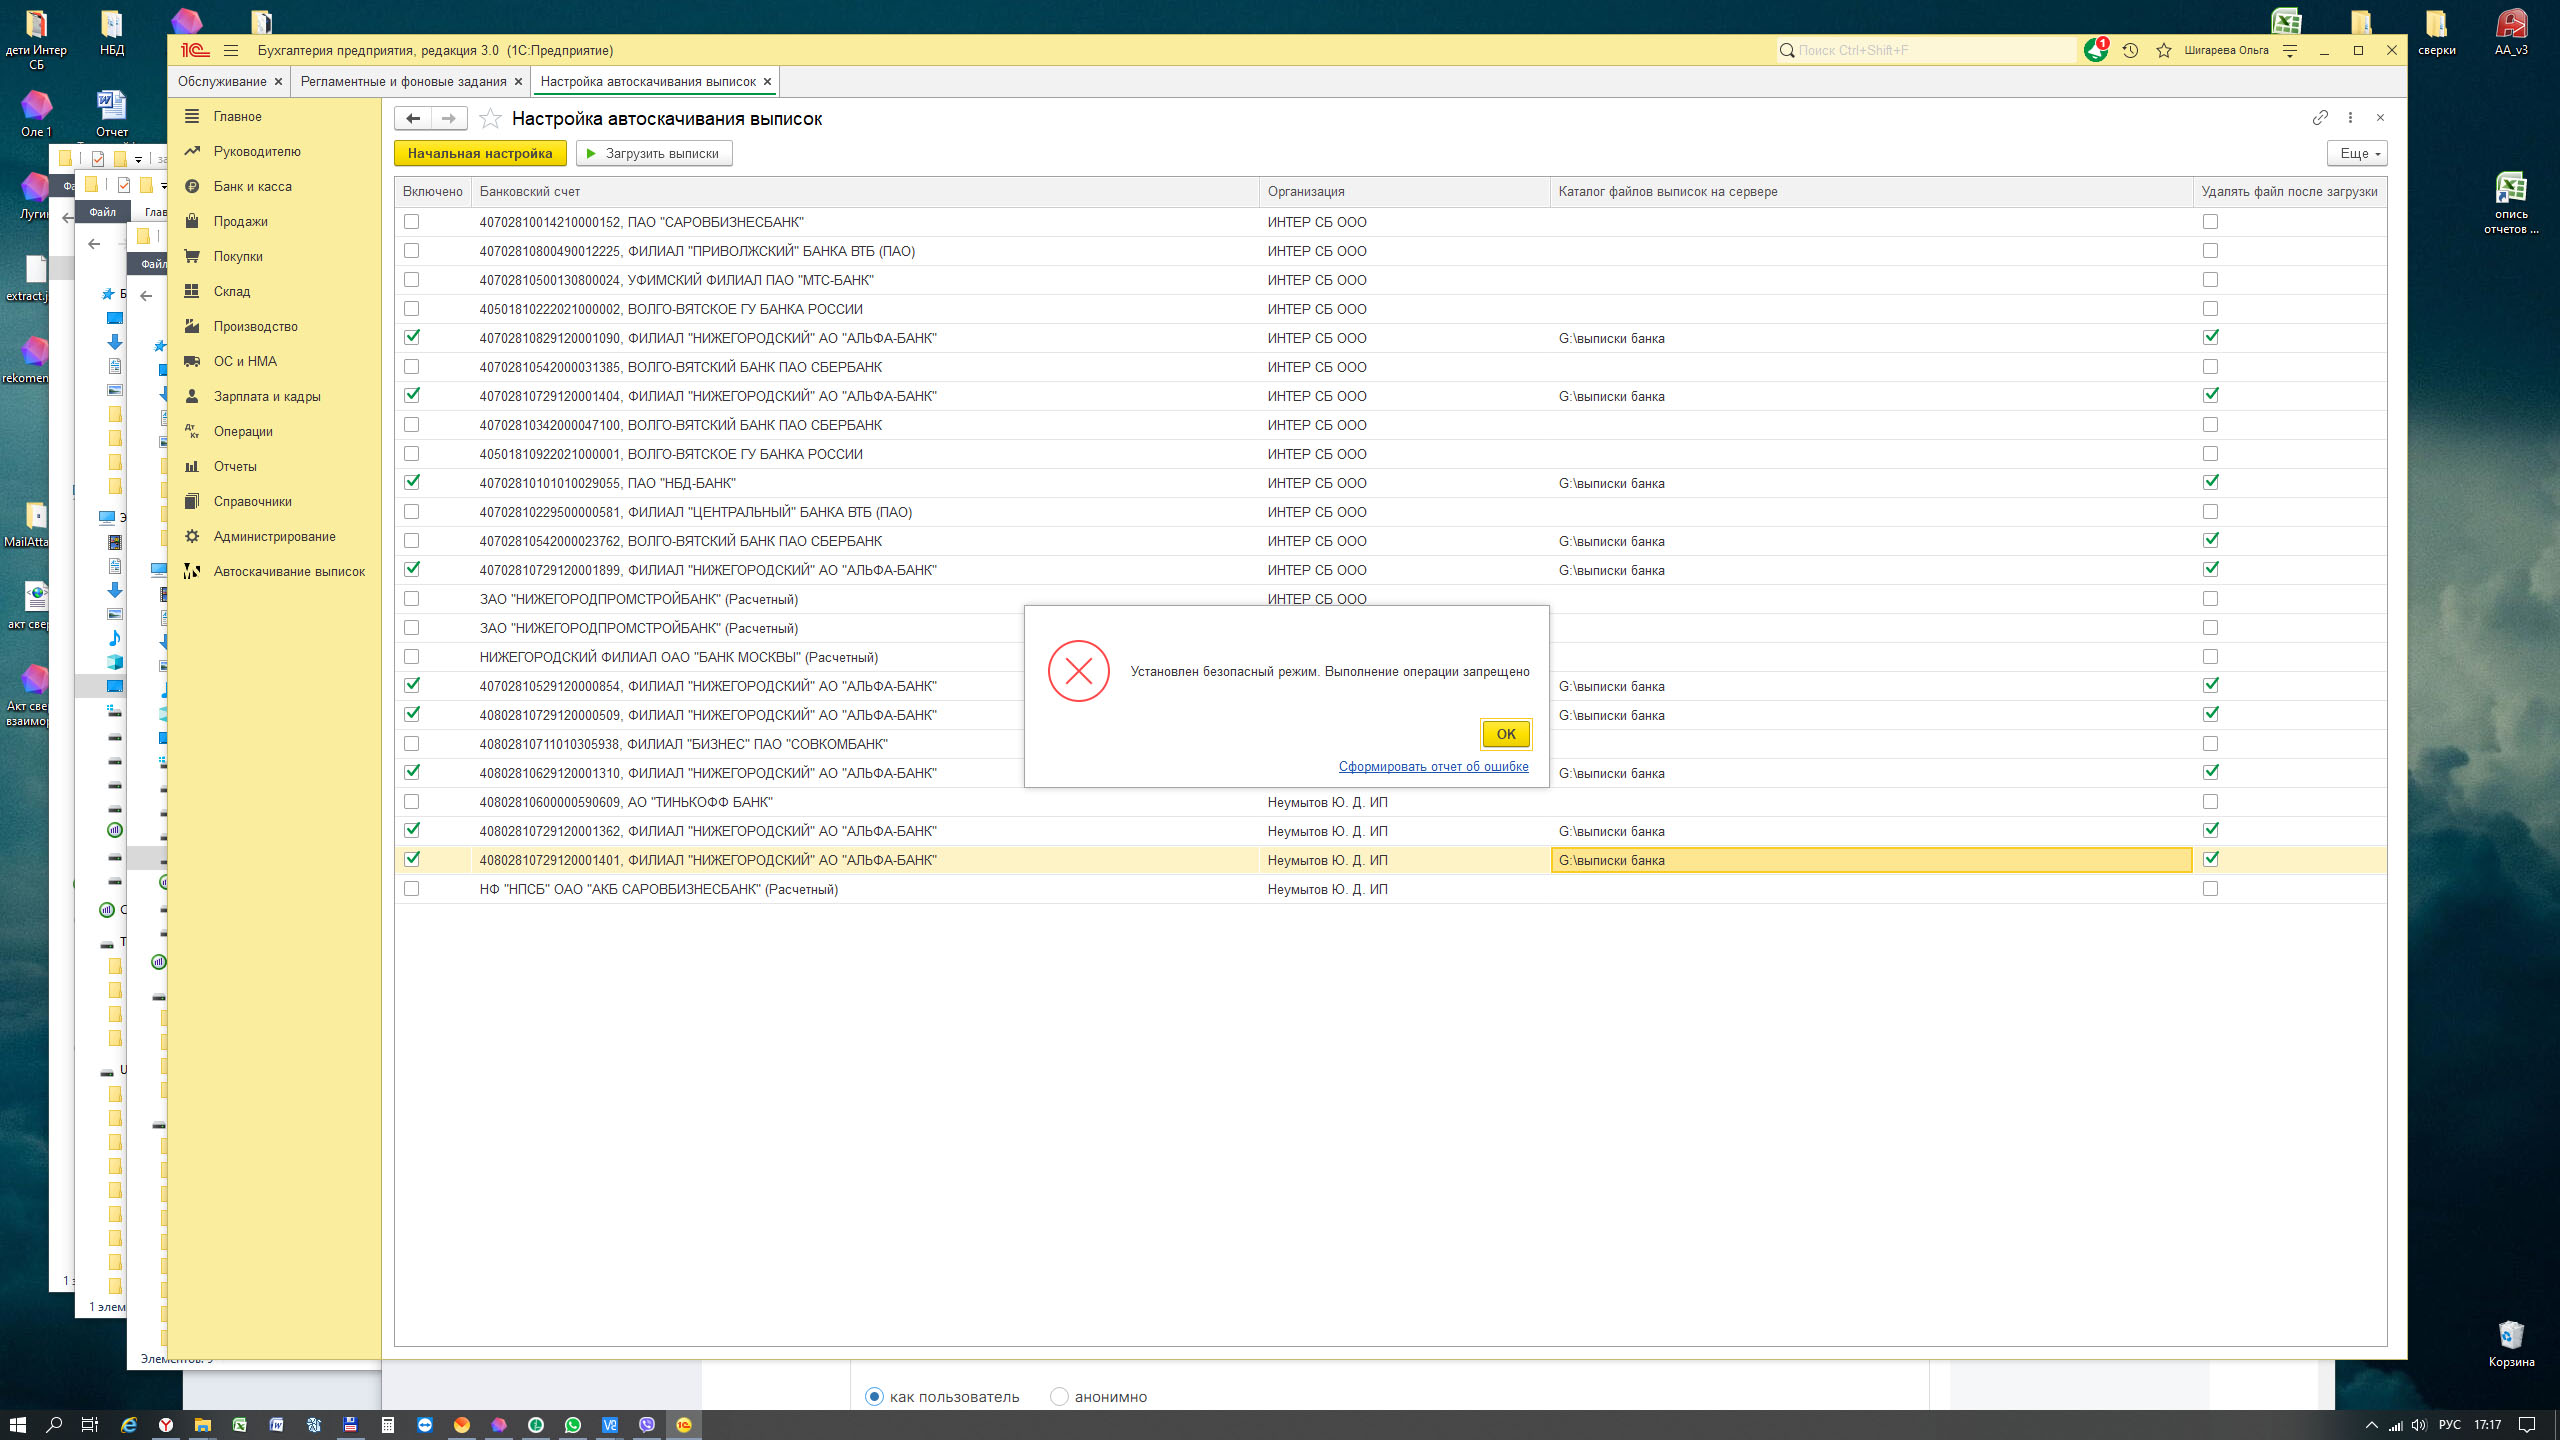Screen dimensions: 2560x1440
Task: Click the 'Отчеты' chart icon
Action: [192, 466]
